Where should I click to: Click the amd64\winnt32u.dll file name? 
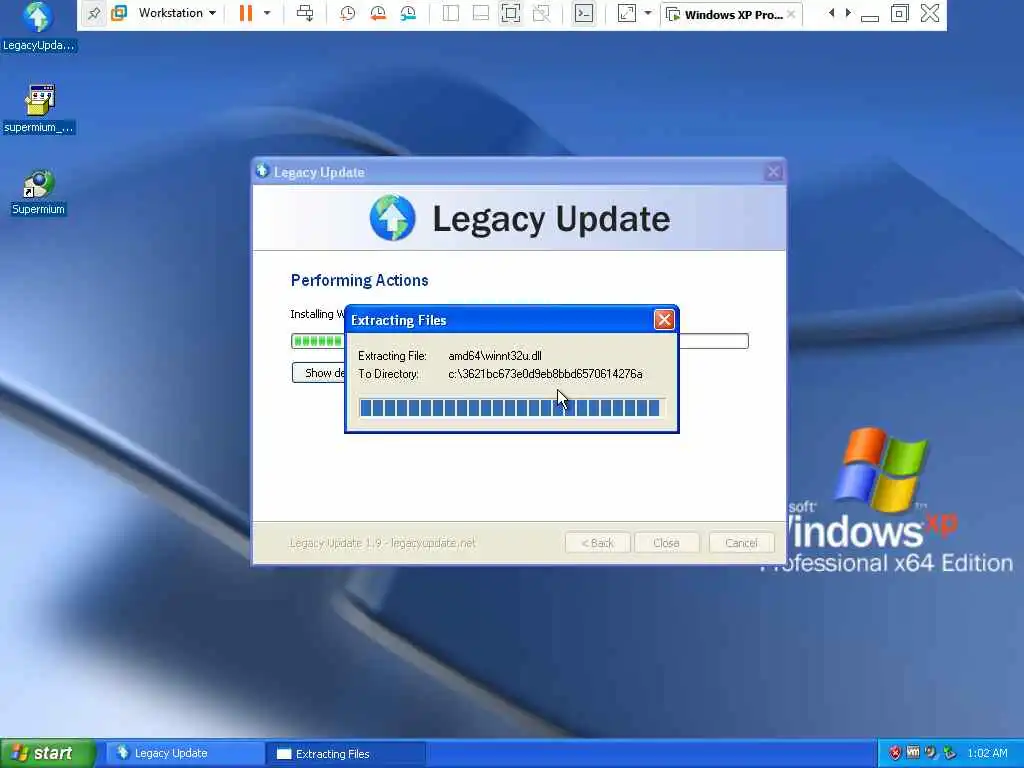pos(495,356)
